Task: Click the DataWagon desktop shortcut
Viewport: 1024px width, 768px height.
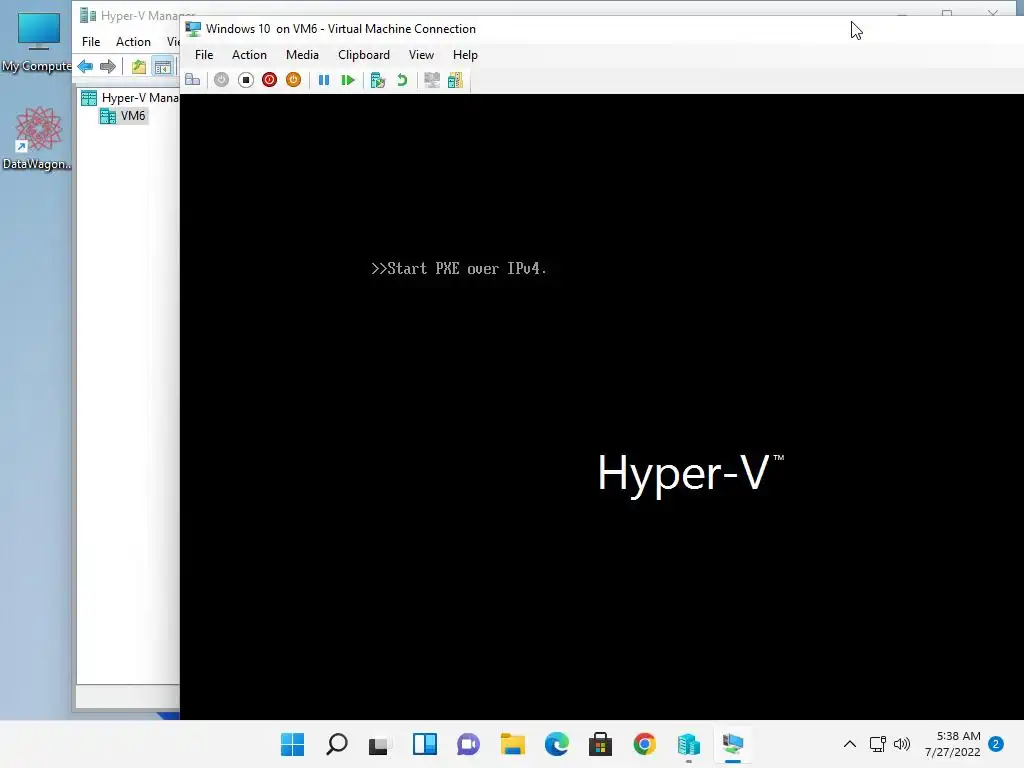Action: (37, 138)
